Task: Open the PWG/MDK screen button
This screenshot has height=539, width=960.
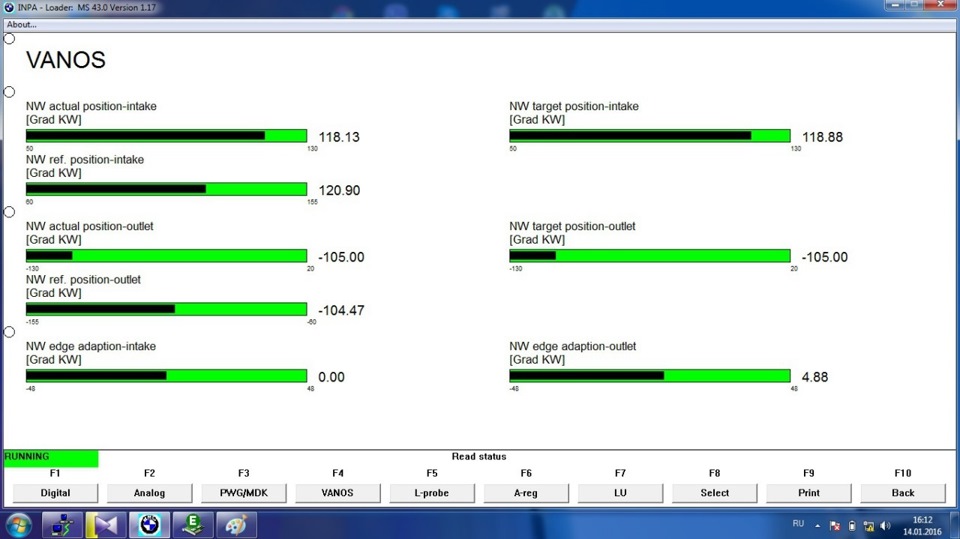Action: click(x=244, y=493)
